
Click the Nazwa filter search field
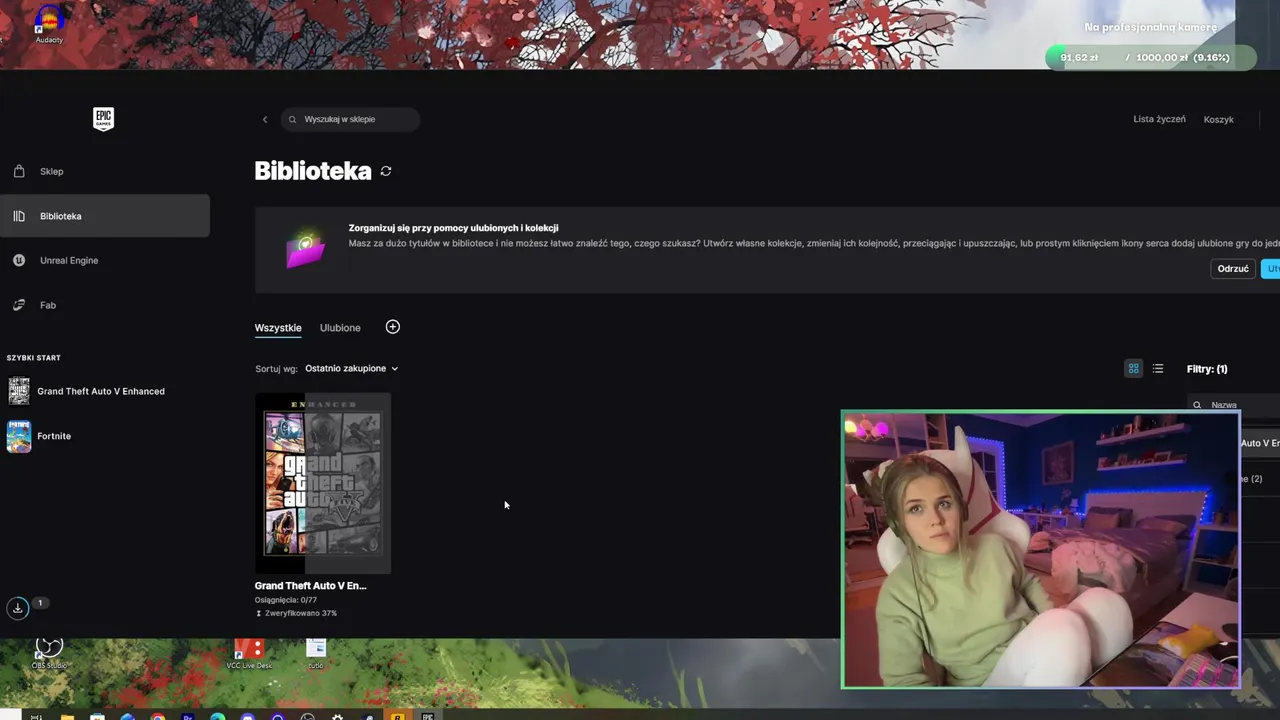pos(1234,405)
